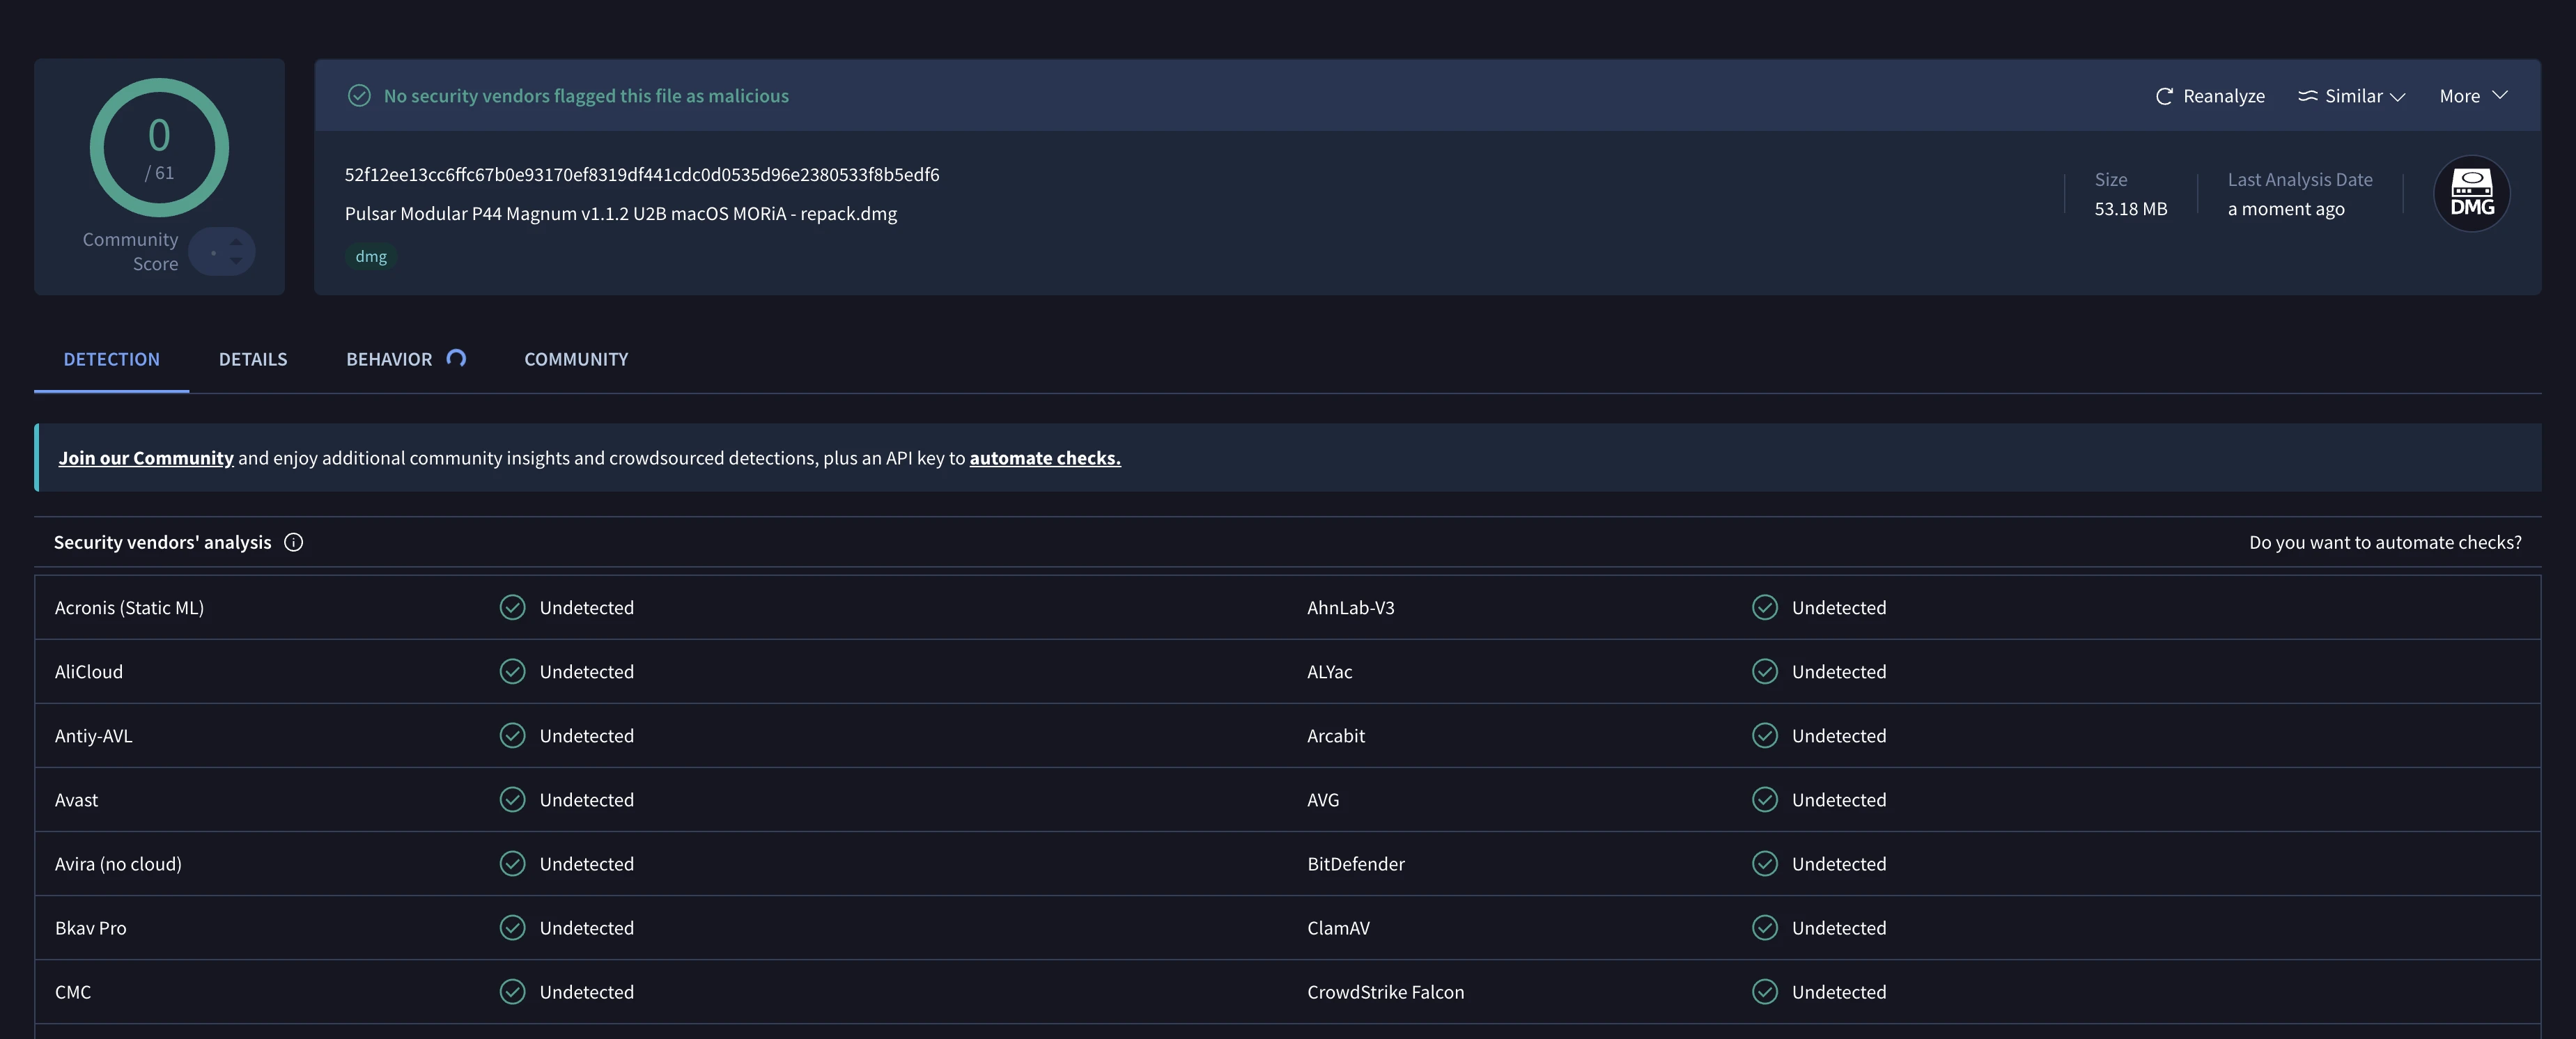Image resolution: width=2576 pixels, height=1039 pixels.
Task: Click the '53.18 MB' size value
Action: pos(2131,209)
